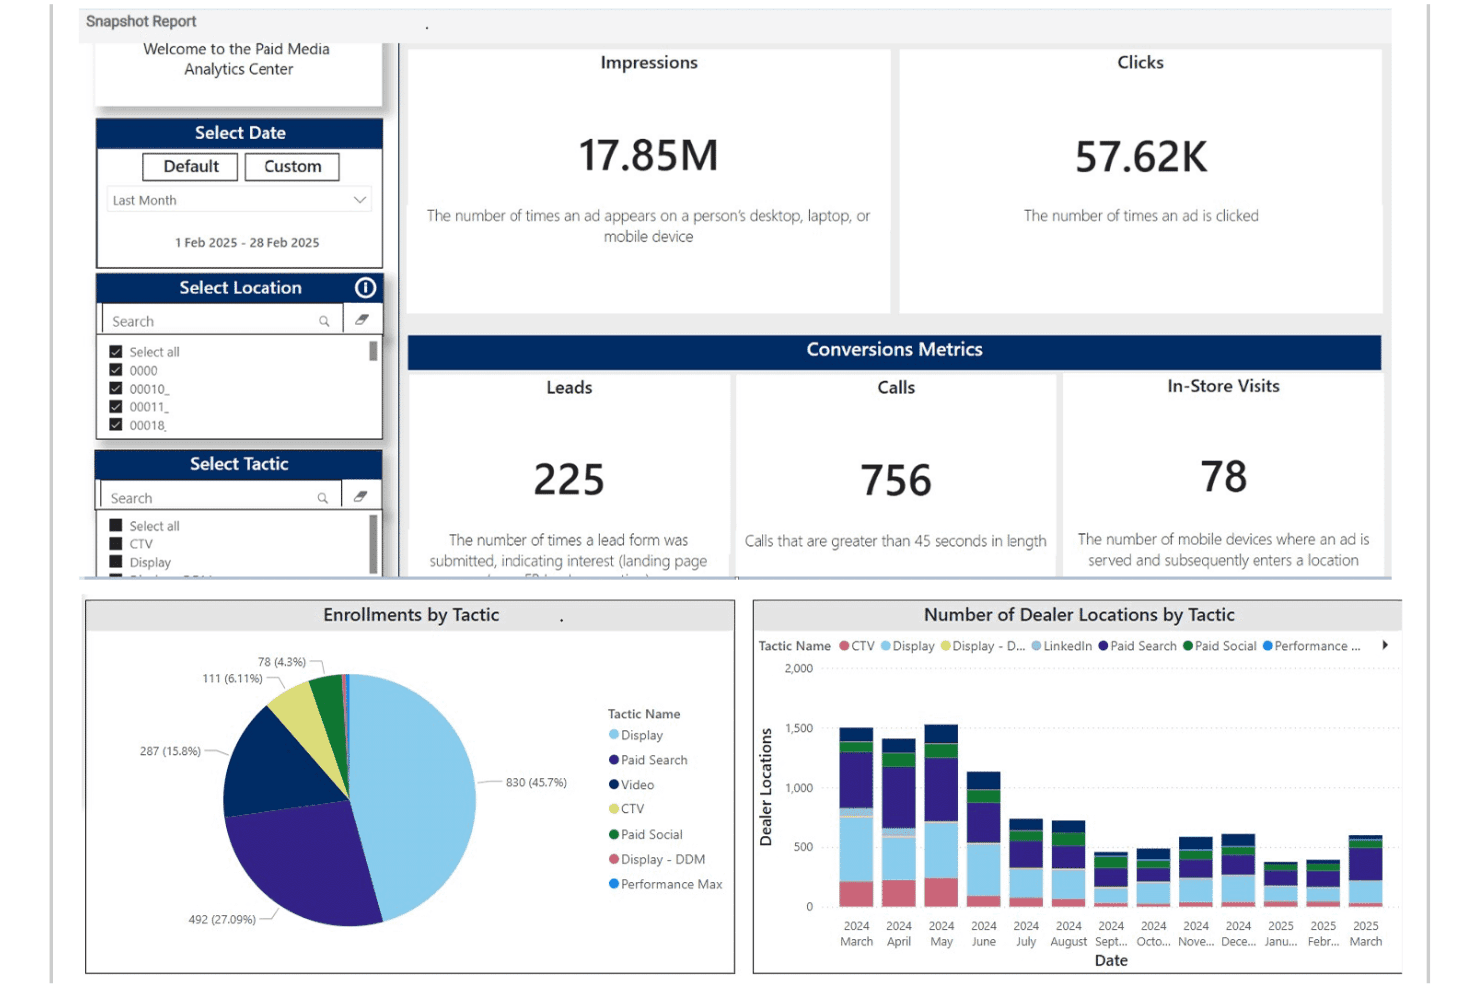Click the Select Tactic panel header
Screen dimensions: 1480x987
coord(239,464)
